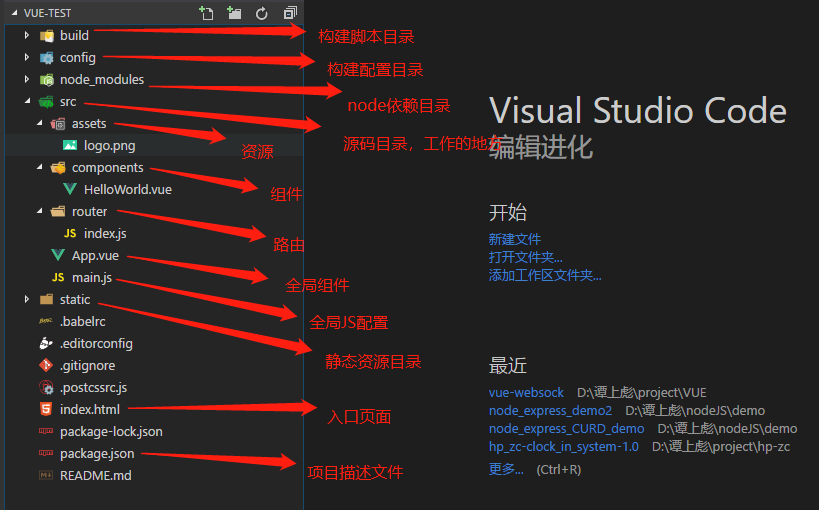Click the New File icon in explorer header
The width and height of the screenshot is (819, 510).
(206, 13)
